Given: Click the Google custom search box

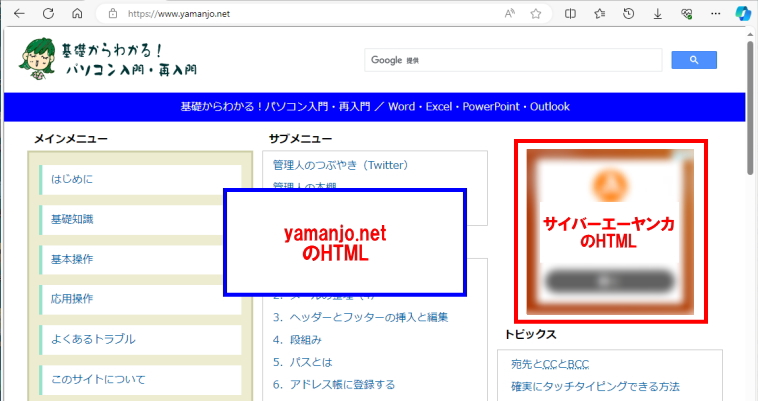Looking at the screenshot, I should tap(513, 60).
